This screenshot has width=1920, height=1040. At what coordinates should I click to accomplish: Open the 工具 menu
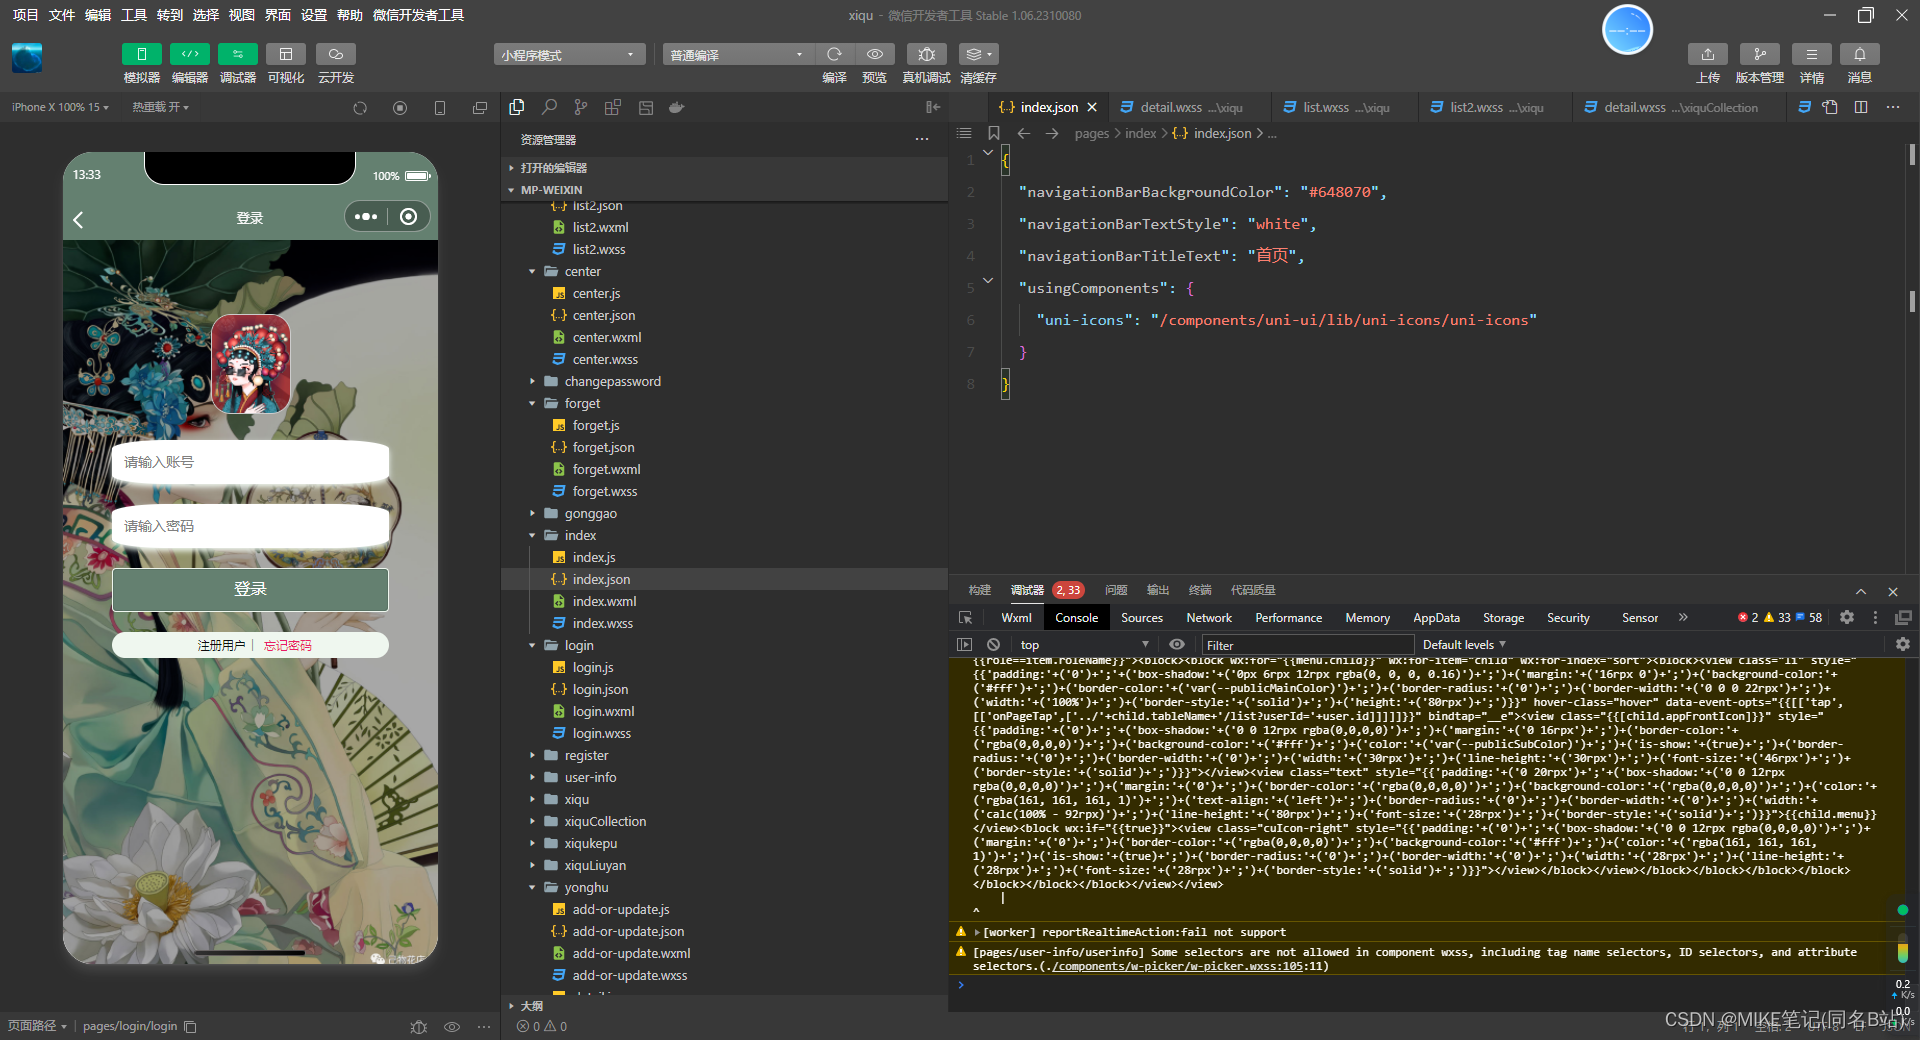(134, 15)
